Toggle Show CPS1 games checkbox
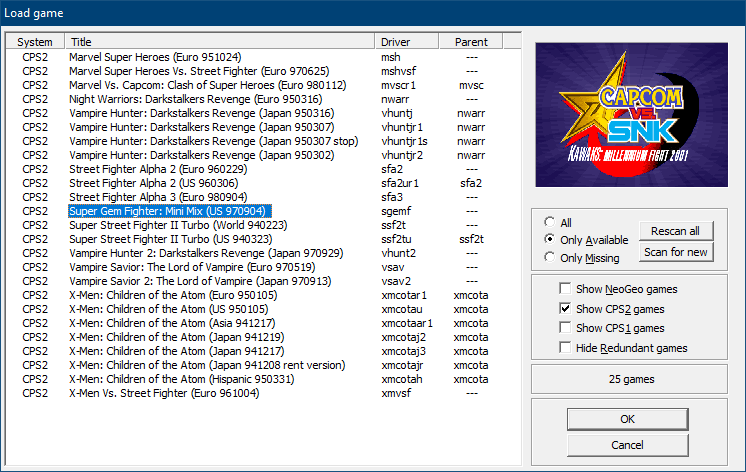Image resolution: width=746 pixels, height=472 pixels. [566, 328]
